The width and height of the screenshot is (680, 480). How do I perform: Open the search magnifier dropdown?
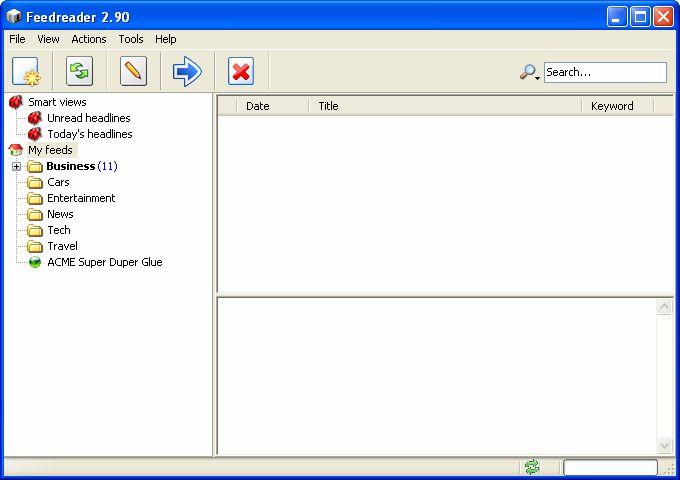pyautogui.click(x=529, y=72)
